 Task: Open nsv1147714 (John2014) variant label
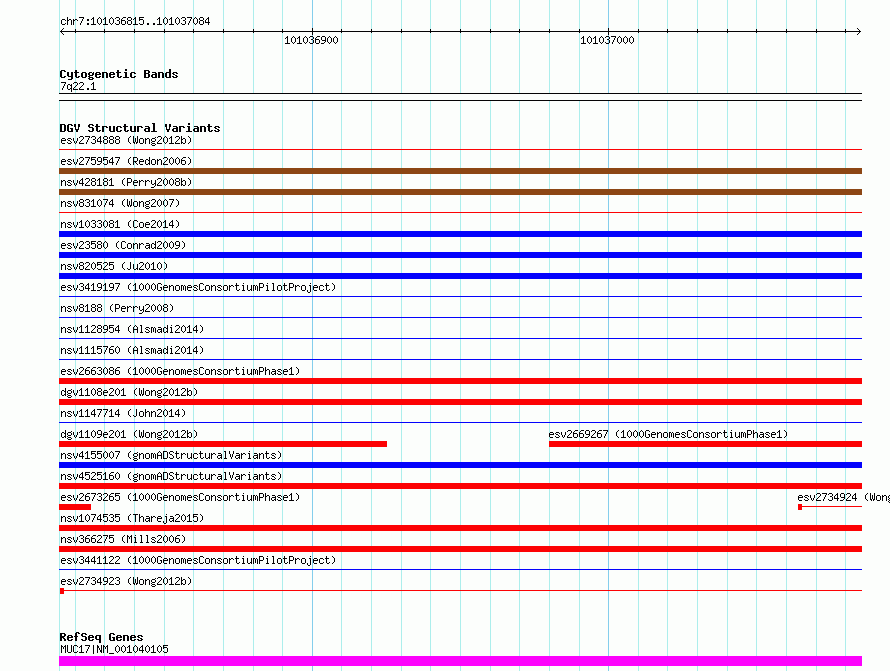click(x=123, y=413)
